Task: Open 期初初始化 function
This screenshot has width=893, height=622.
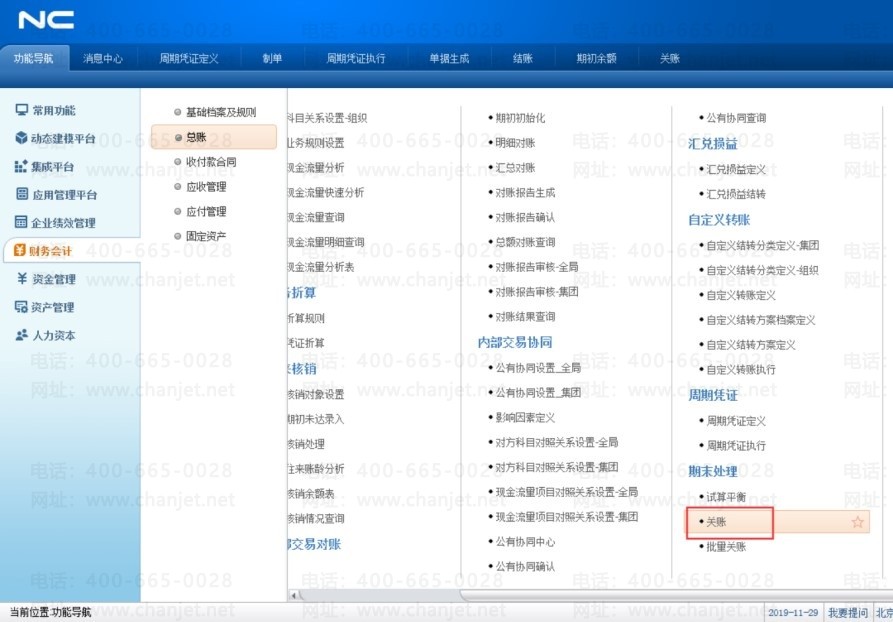Action: point(520,118)
